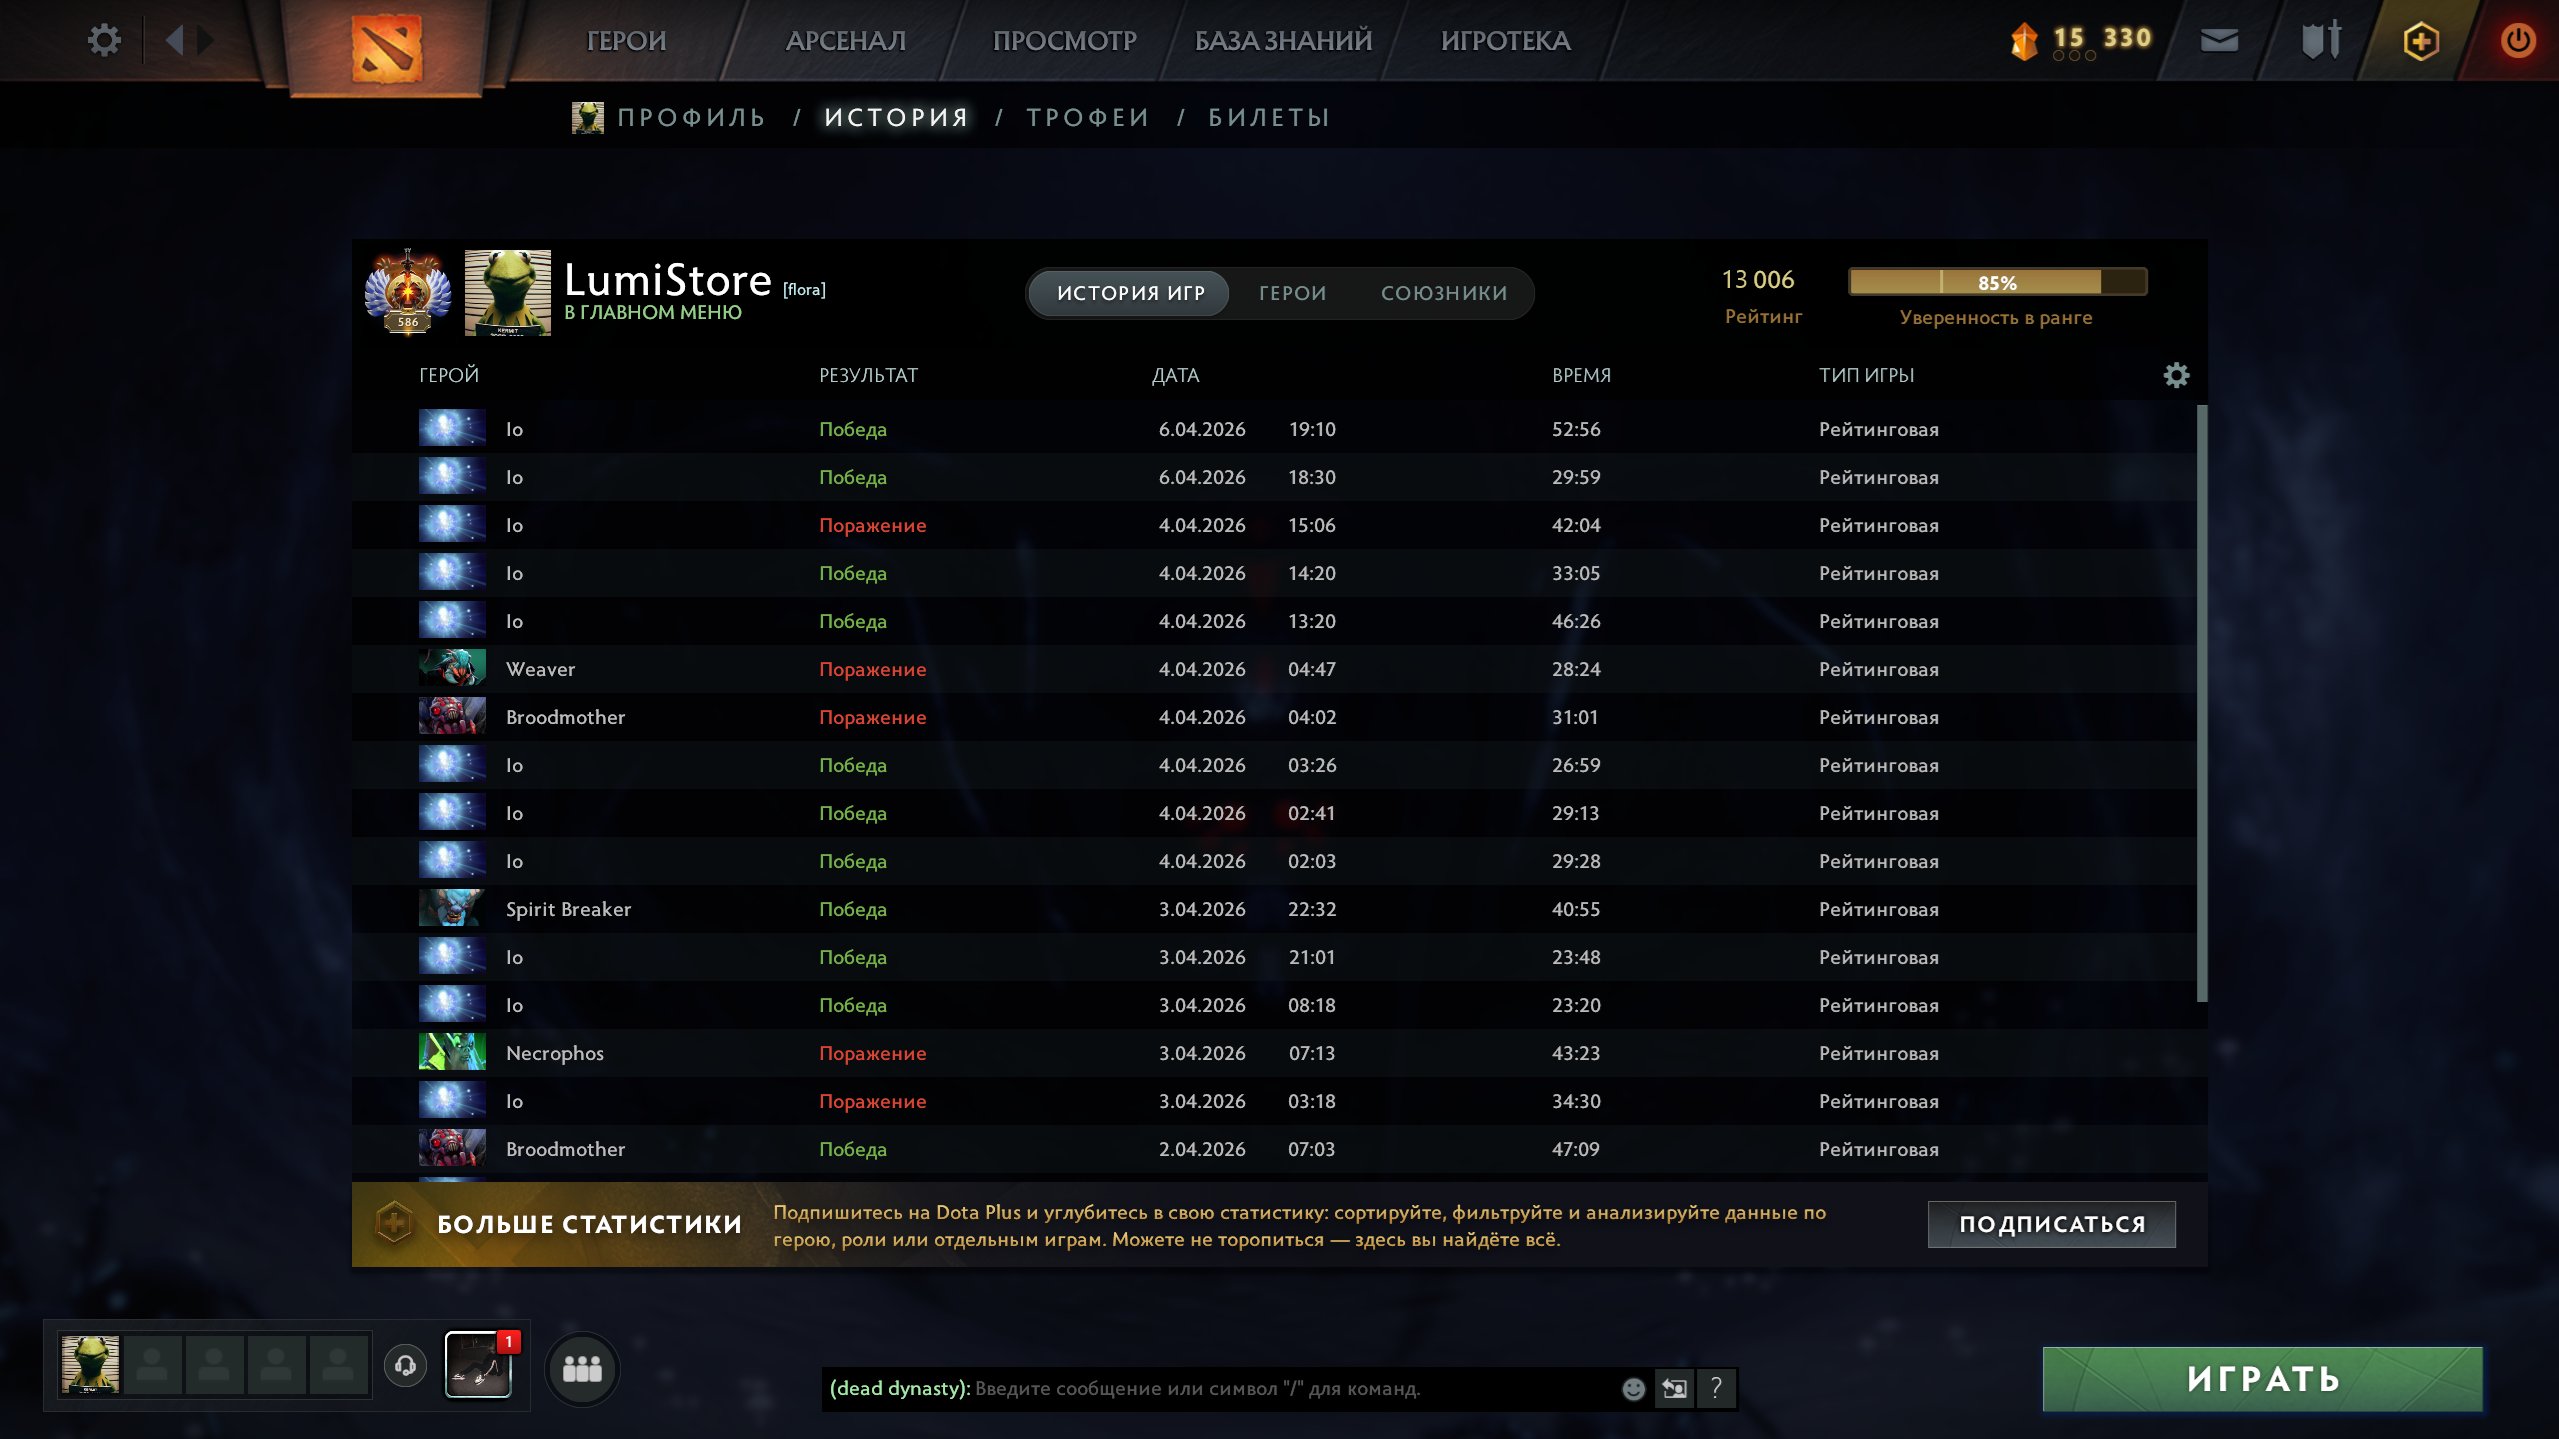
Task: Toggle voice chat headset icon
Action: [x=405, y=1365]
